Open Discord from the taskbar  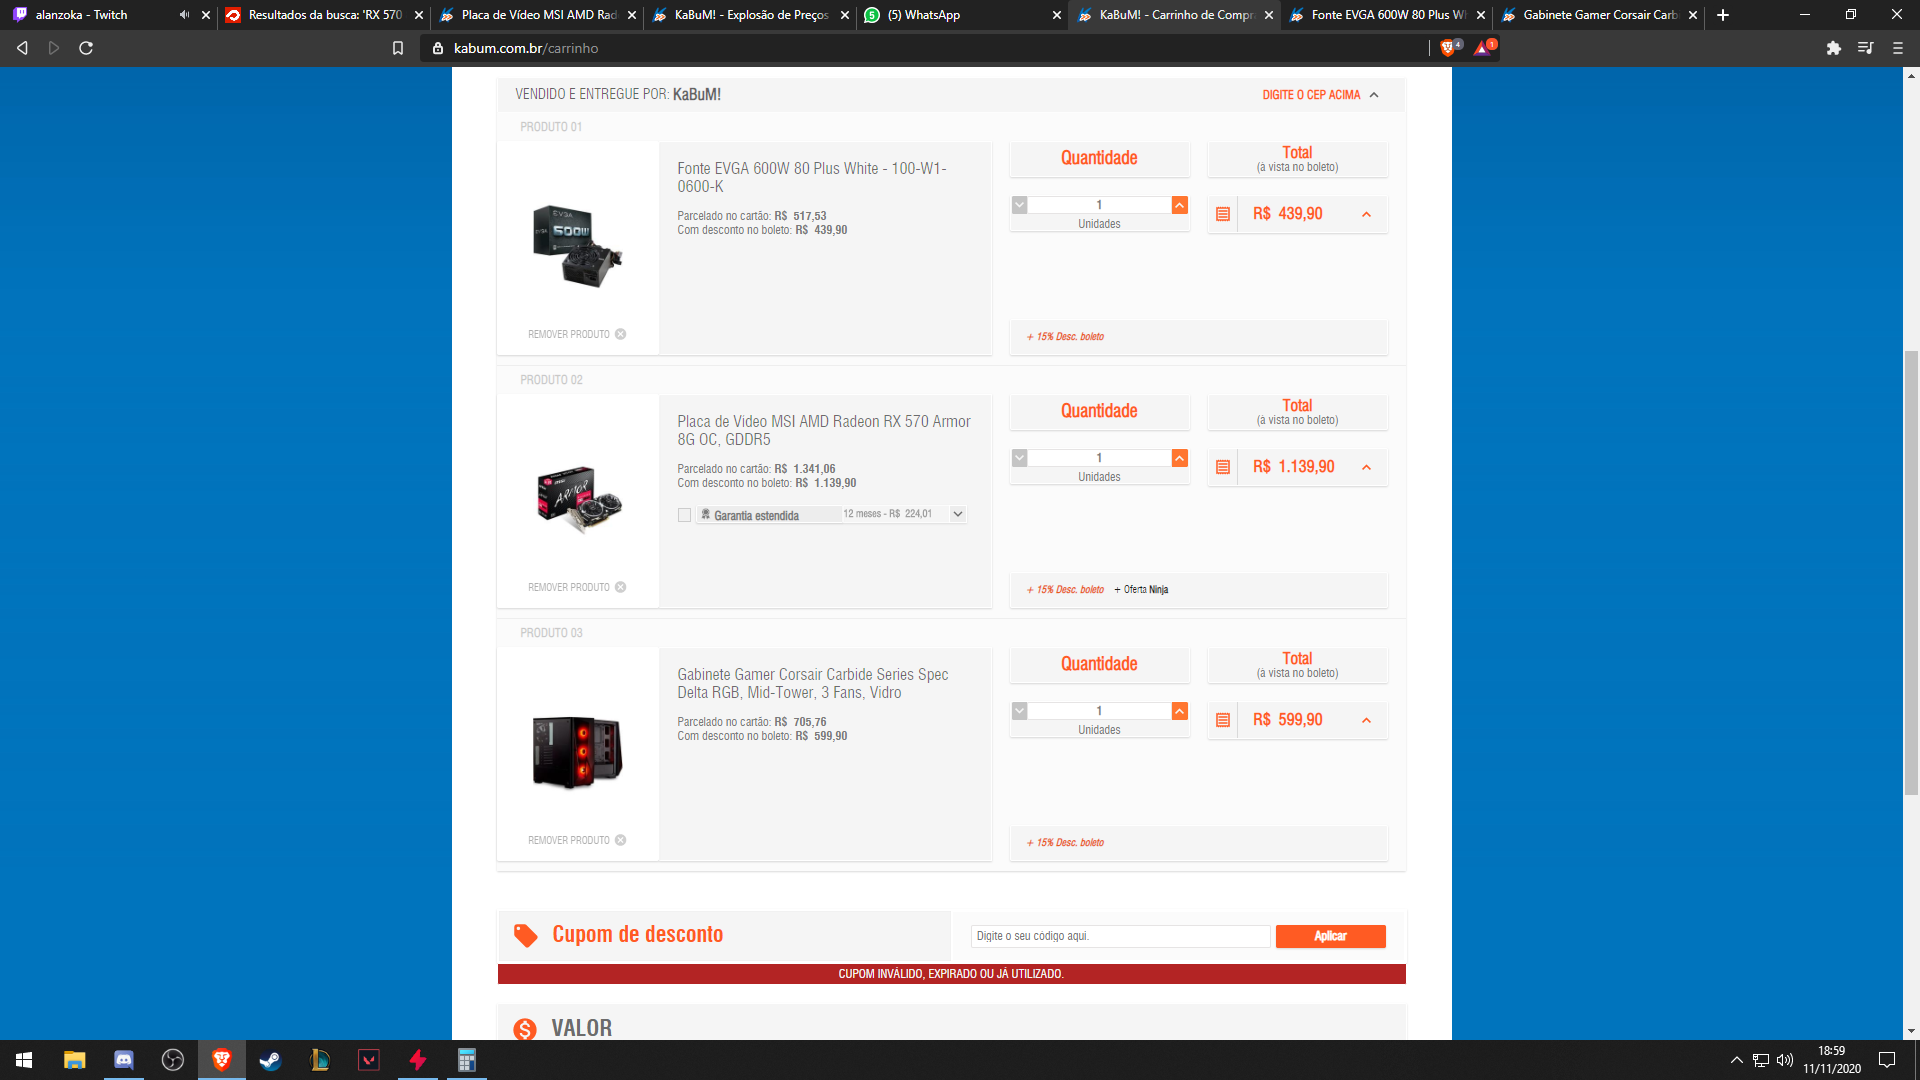pos(124,1060)
